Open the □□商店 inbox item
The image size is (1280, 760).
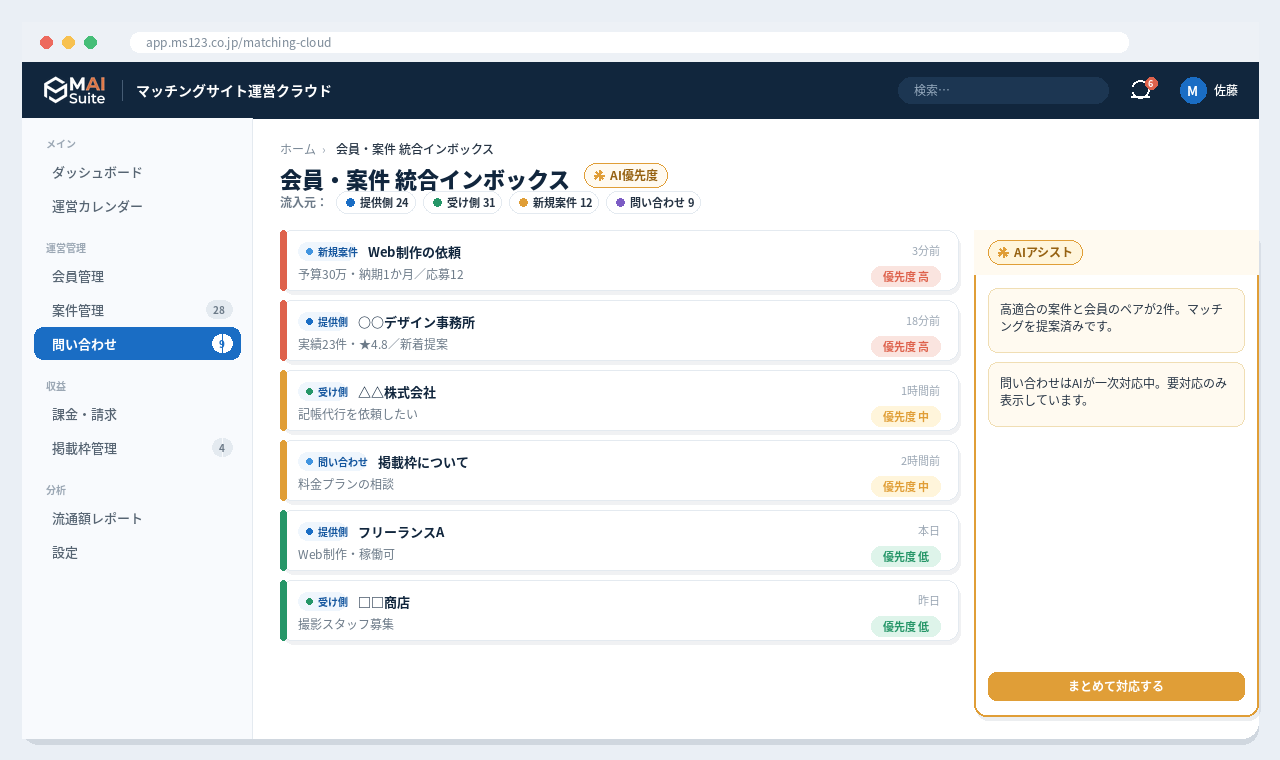(x=619, y=611)
